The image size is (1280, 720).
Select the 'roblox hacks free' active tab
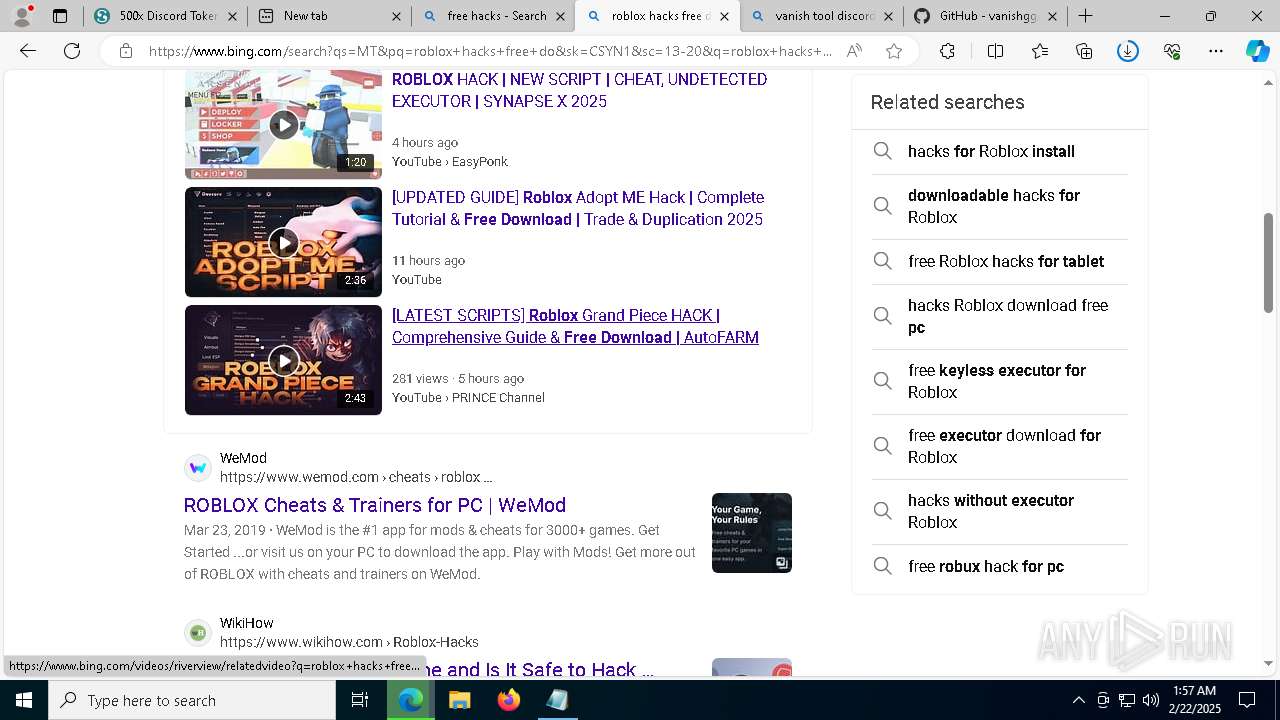pyautogui.click(x=656, y=16)
